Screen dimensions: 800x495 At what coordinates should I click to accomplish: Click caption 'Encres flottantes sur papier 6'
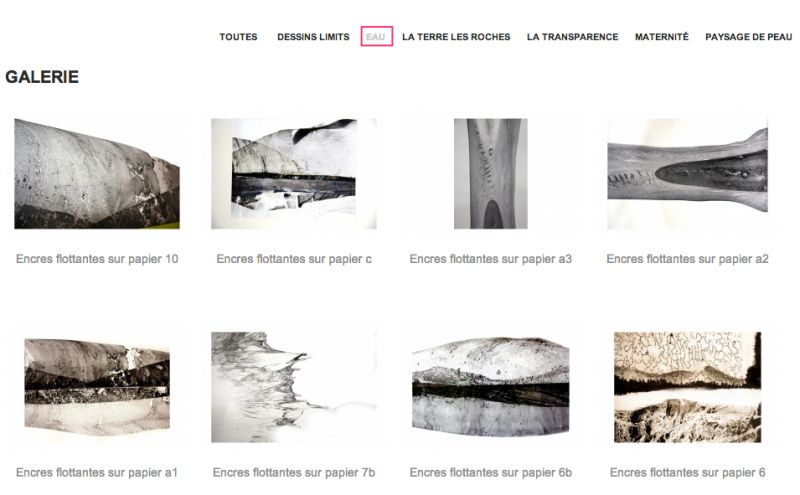687,473
